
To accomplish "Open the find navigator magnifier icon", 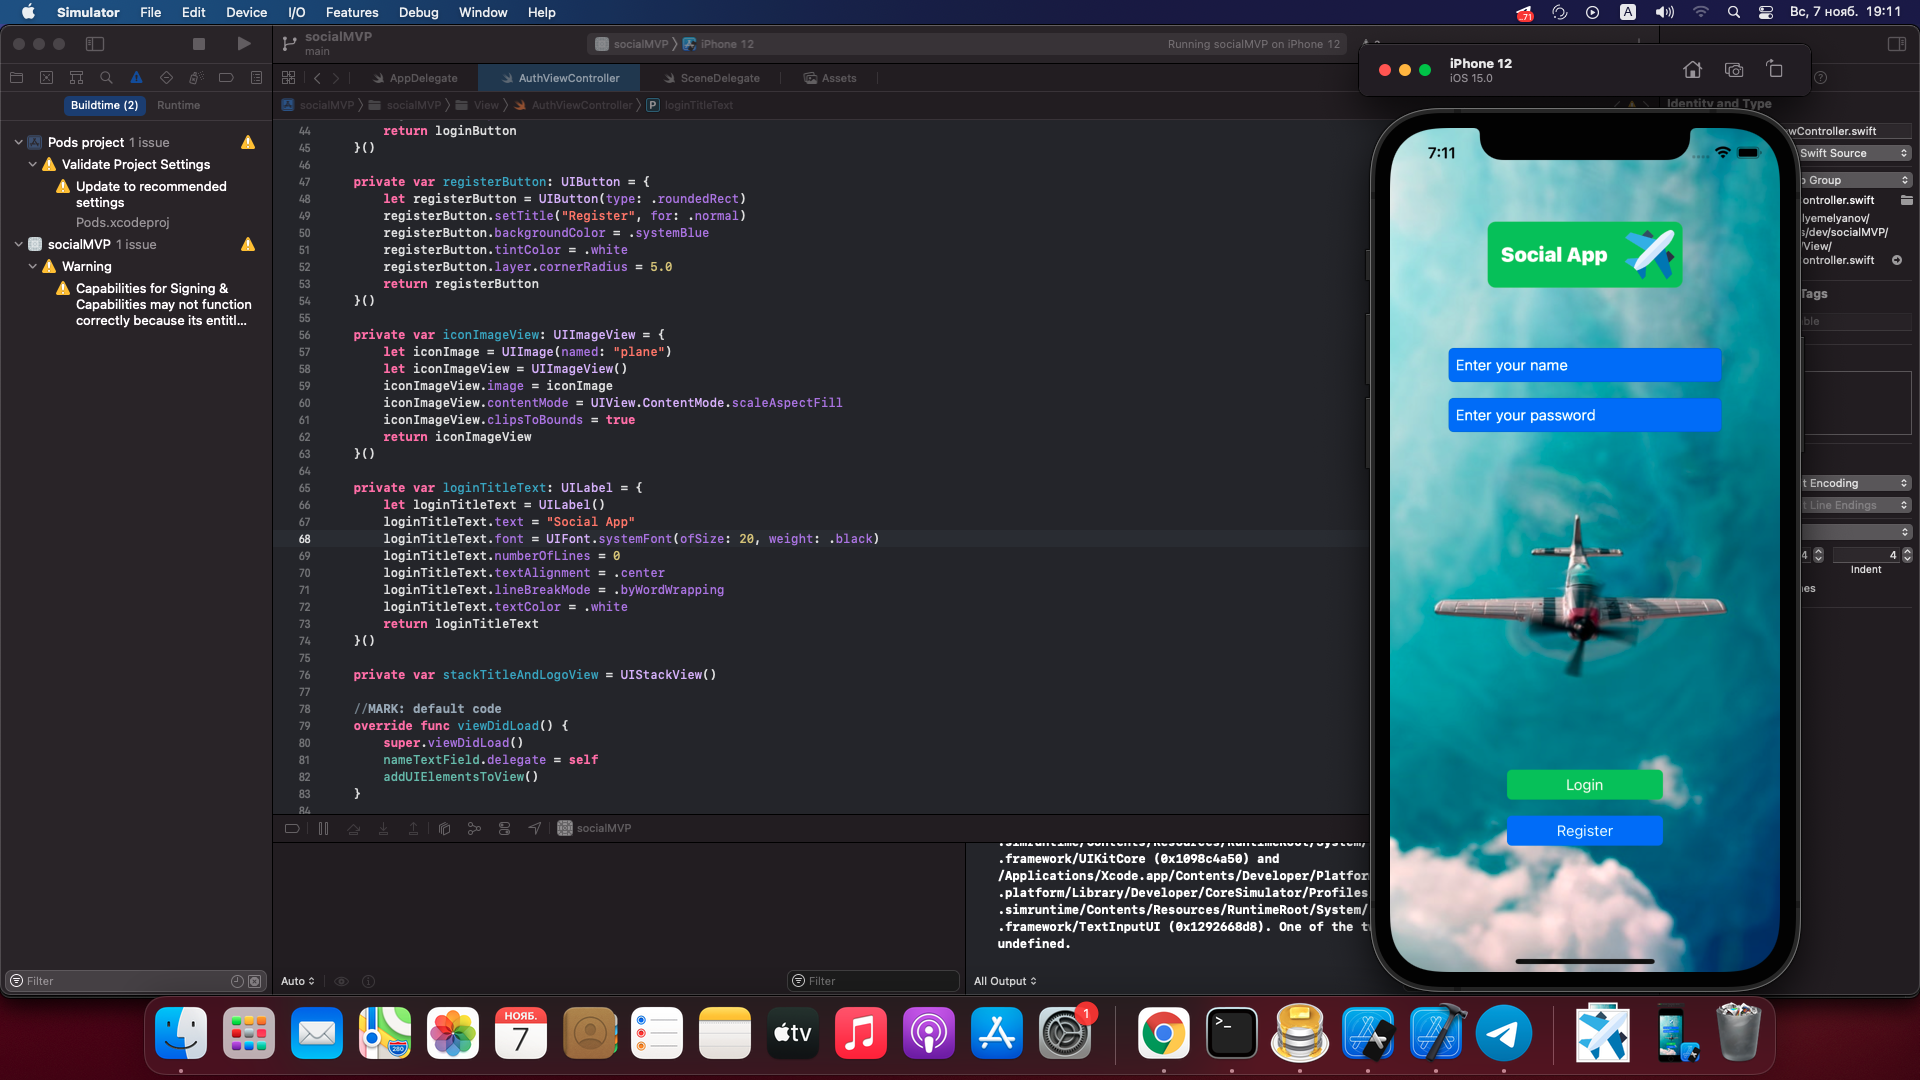I will point(106,78).
